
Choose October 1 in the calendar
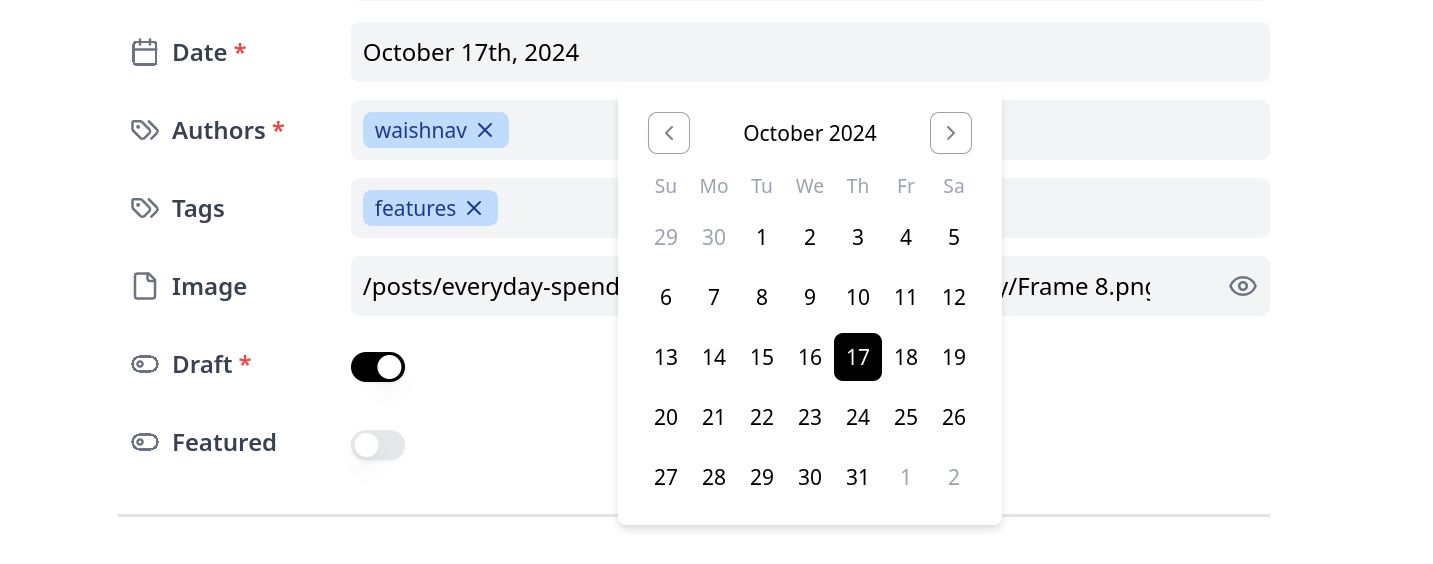762,237
